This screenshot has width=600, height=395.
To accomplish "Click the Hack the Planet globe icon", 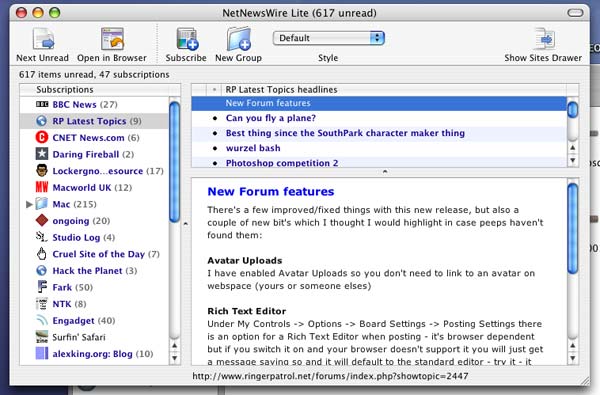I will [x=42, y=270].
